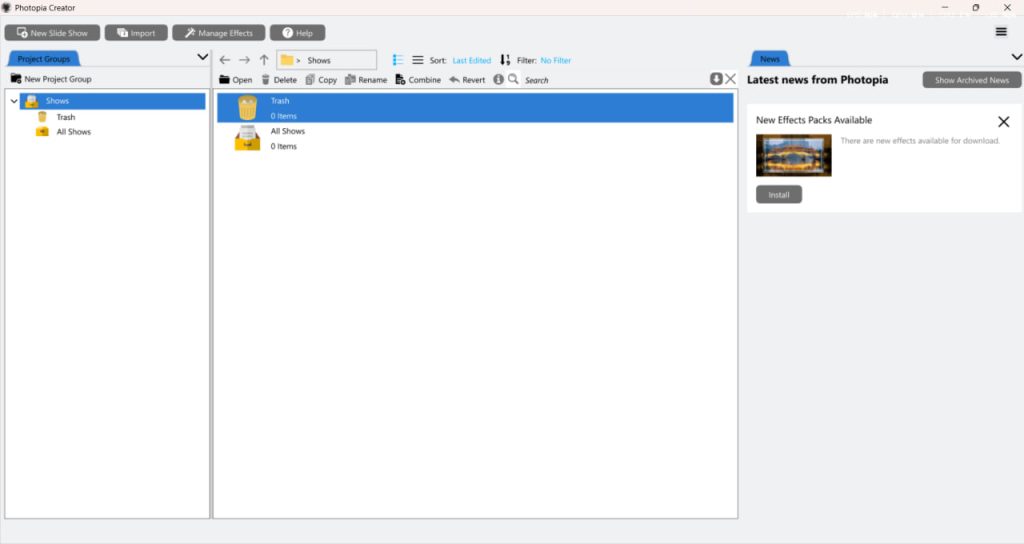1024x544 pixels.
Task: Click the All Shows folder icon in list
Action: [x=248, y=138]
